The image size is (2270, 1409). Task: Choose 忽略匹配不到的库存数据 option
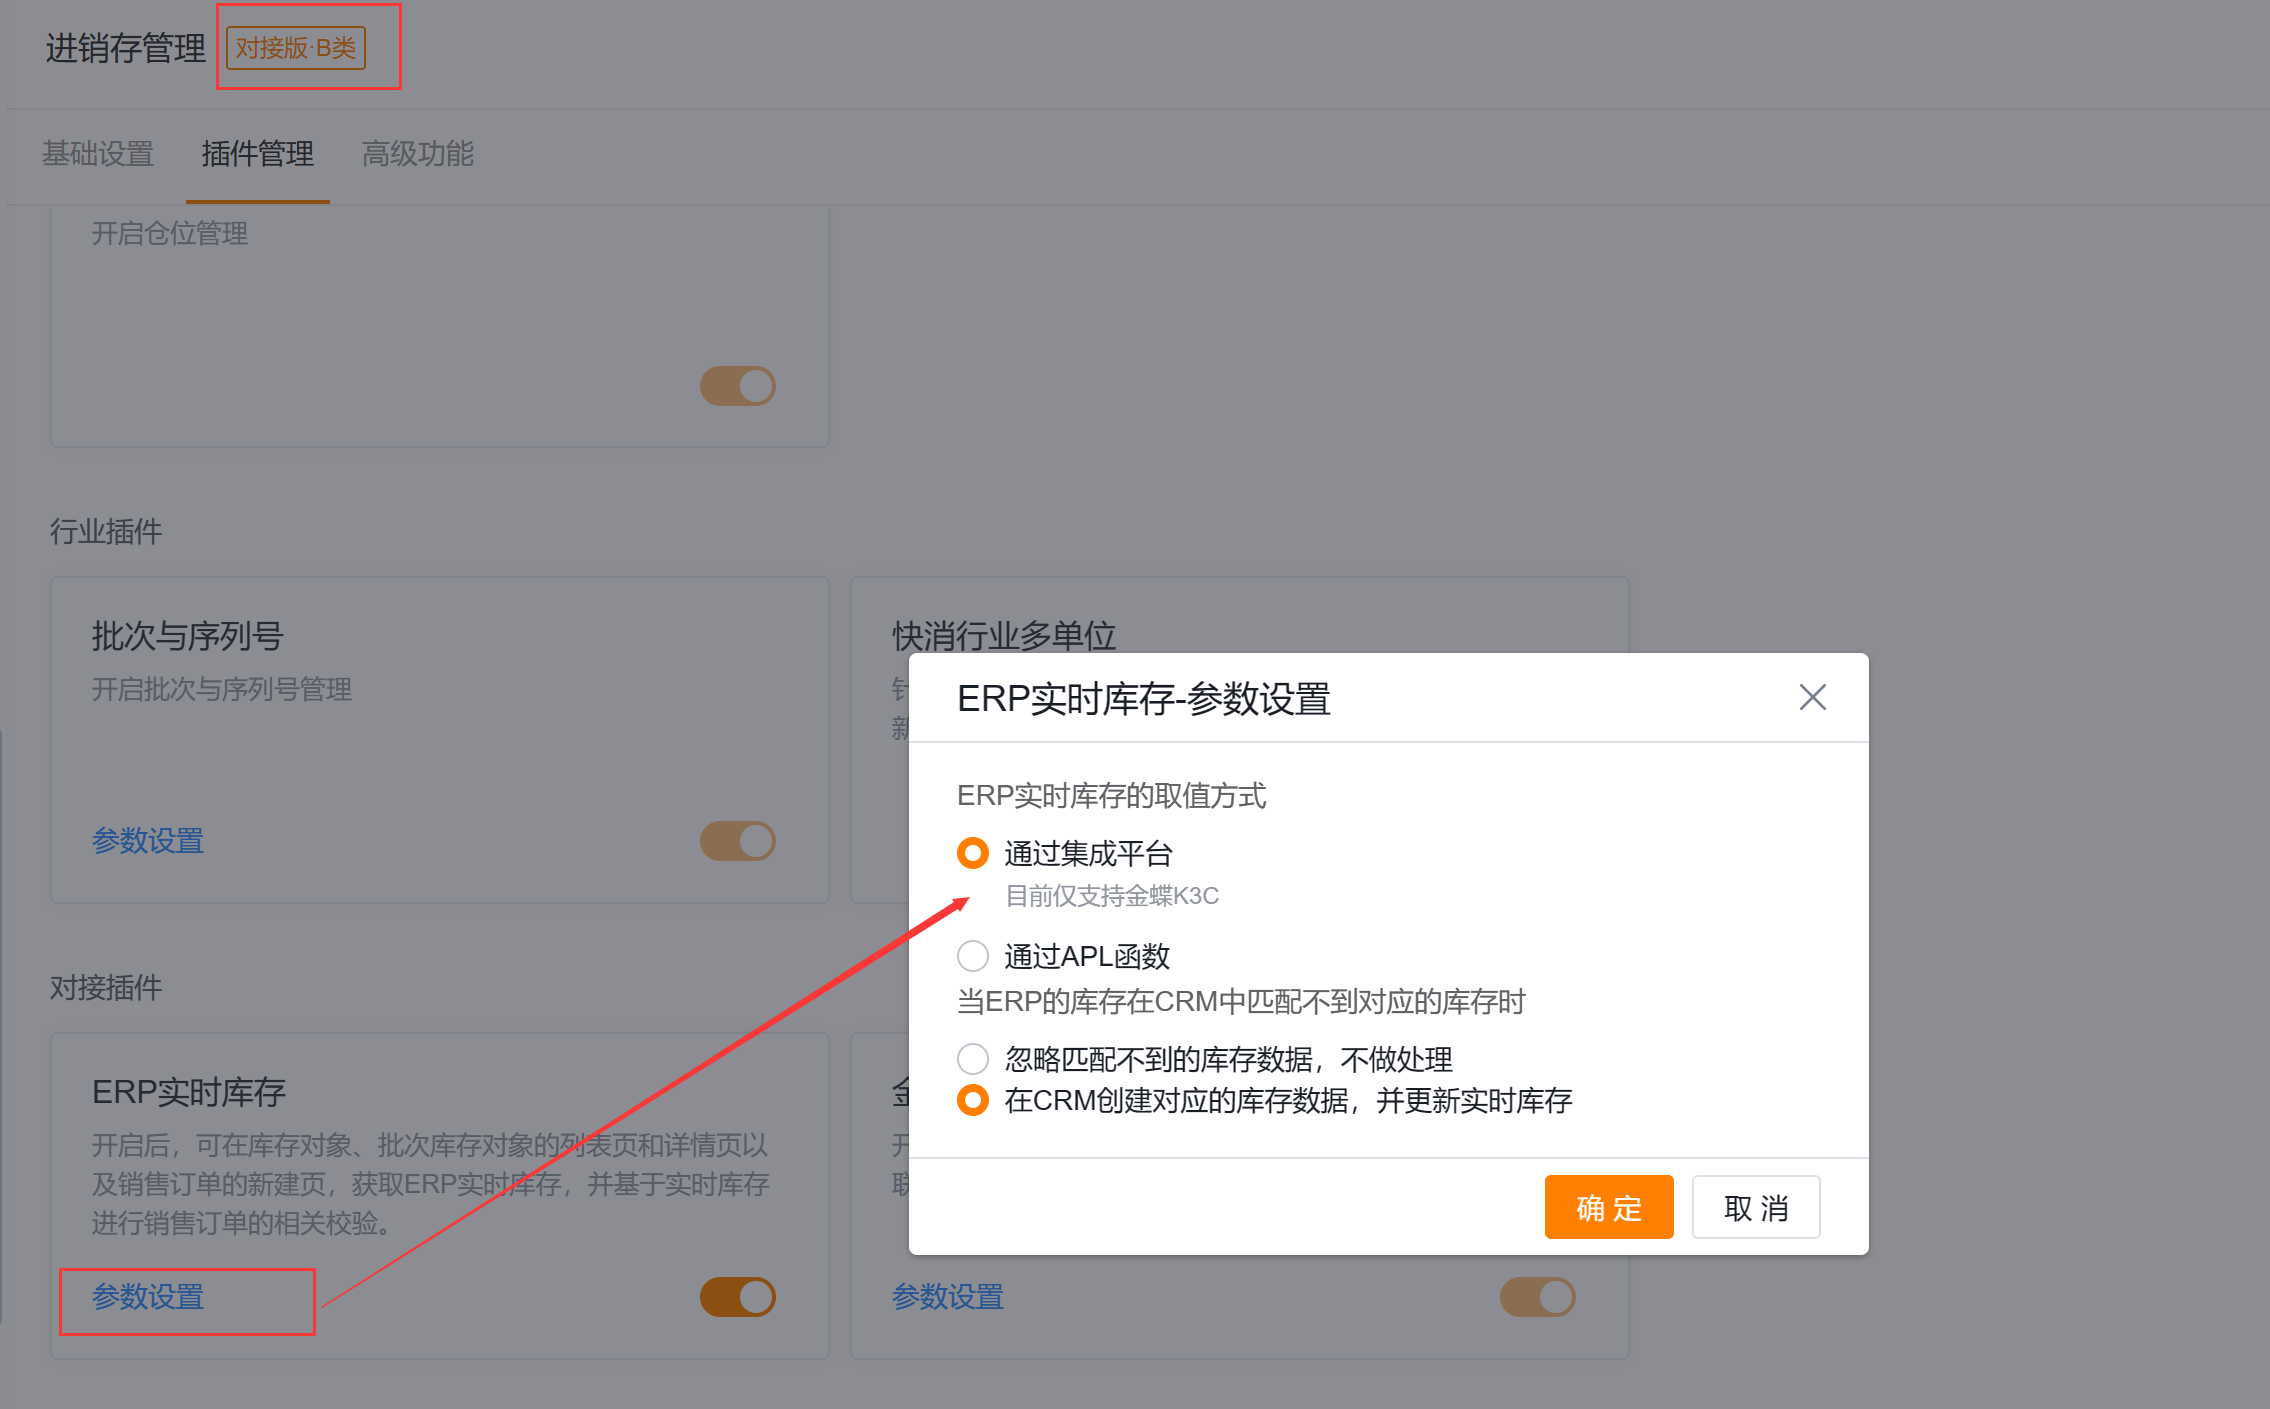point(971,1058)
